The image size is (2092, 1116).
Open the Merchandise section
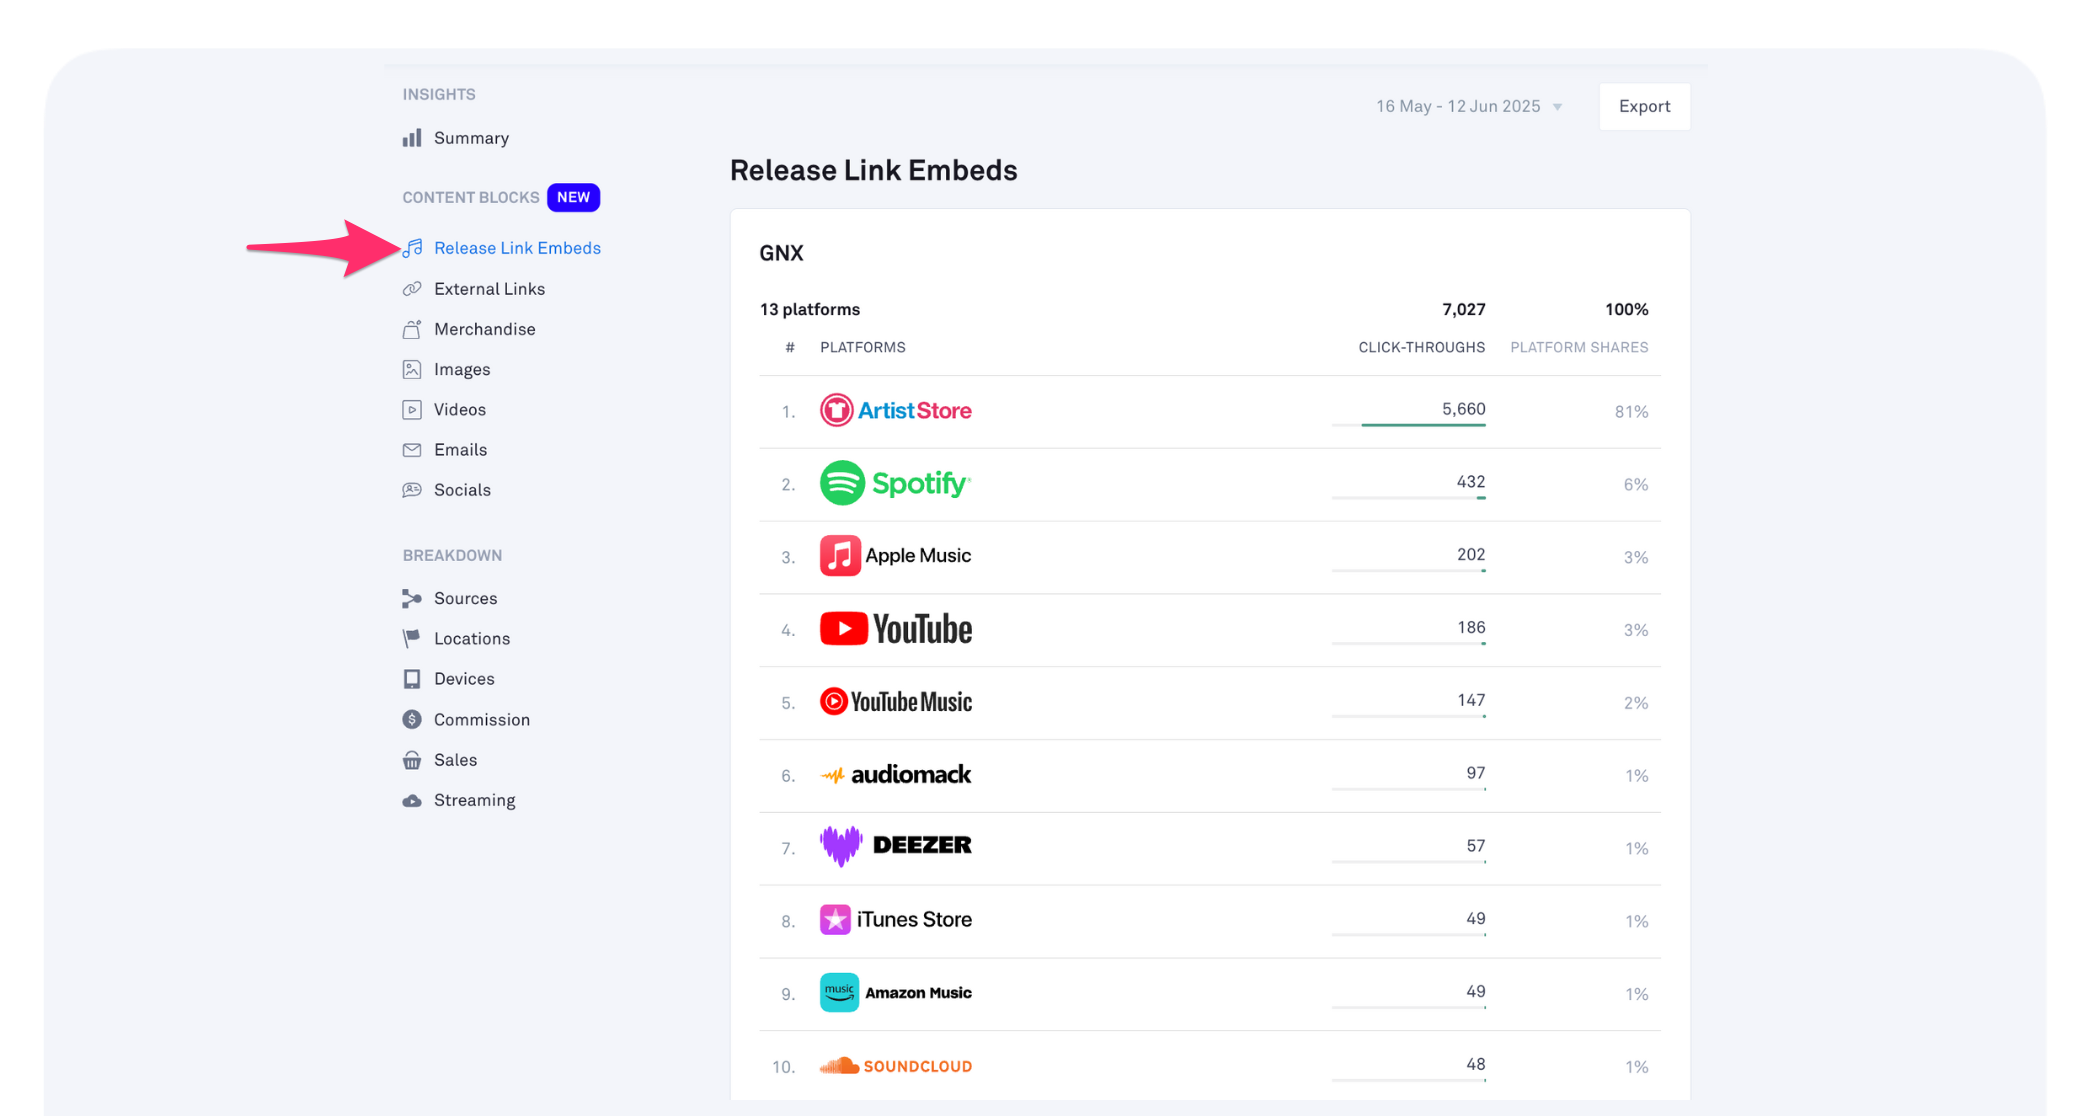click(484, 329)
